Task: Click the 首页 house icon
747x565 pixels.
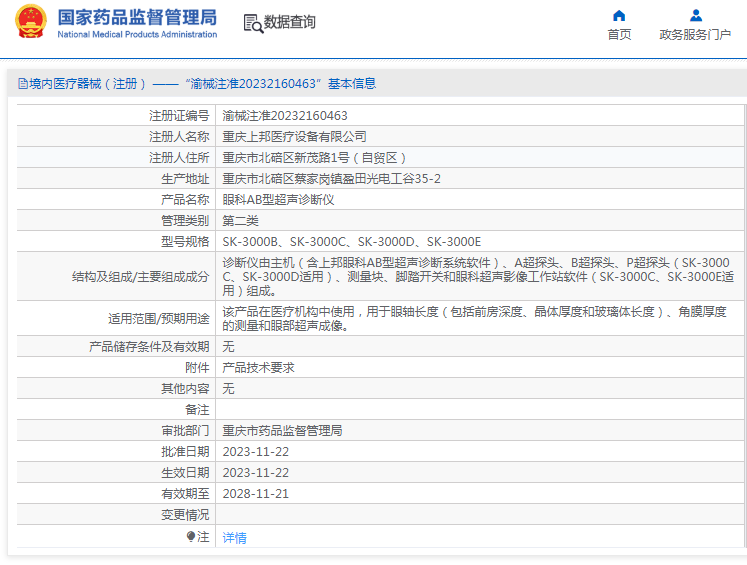Action: pos(619,15)
